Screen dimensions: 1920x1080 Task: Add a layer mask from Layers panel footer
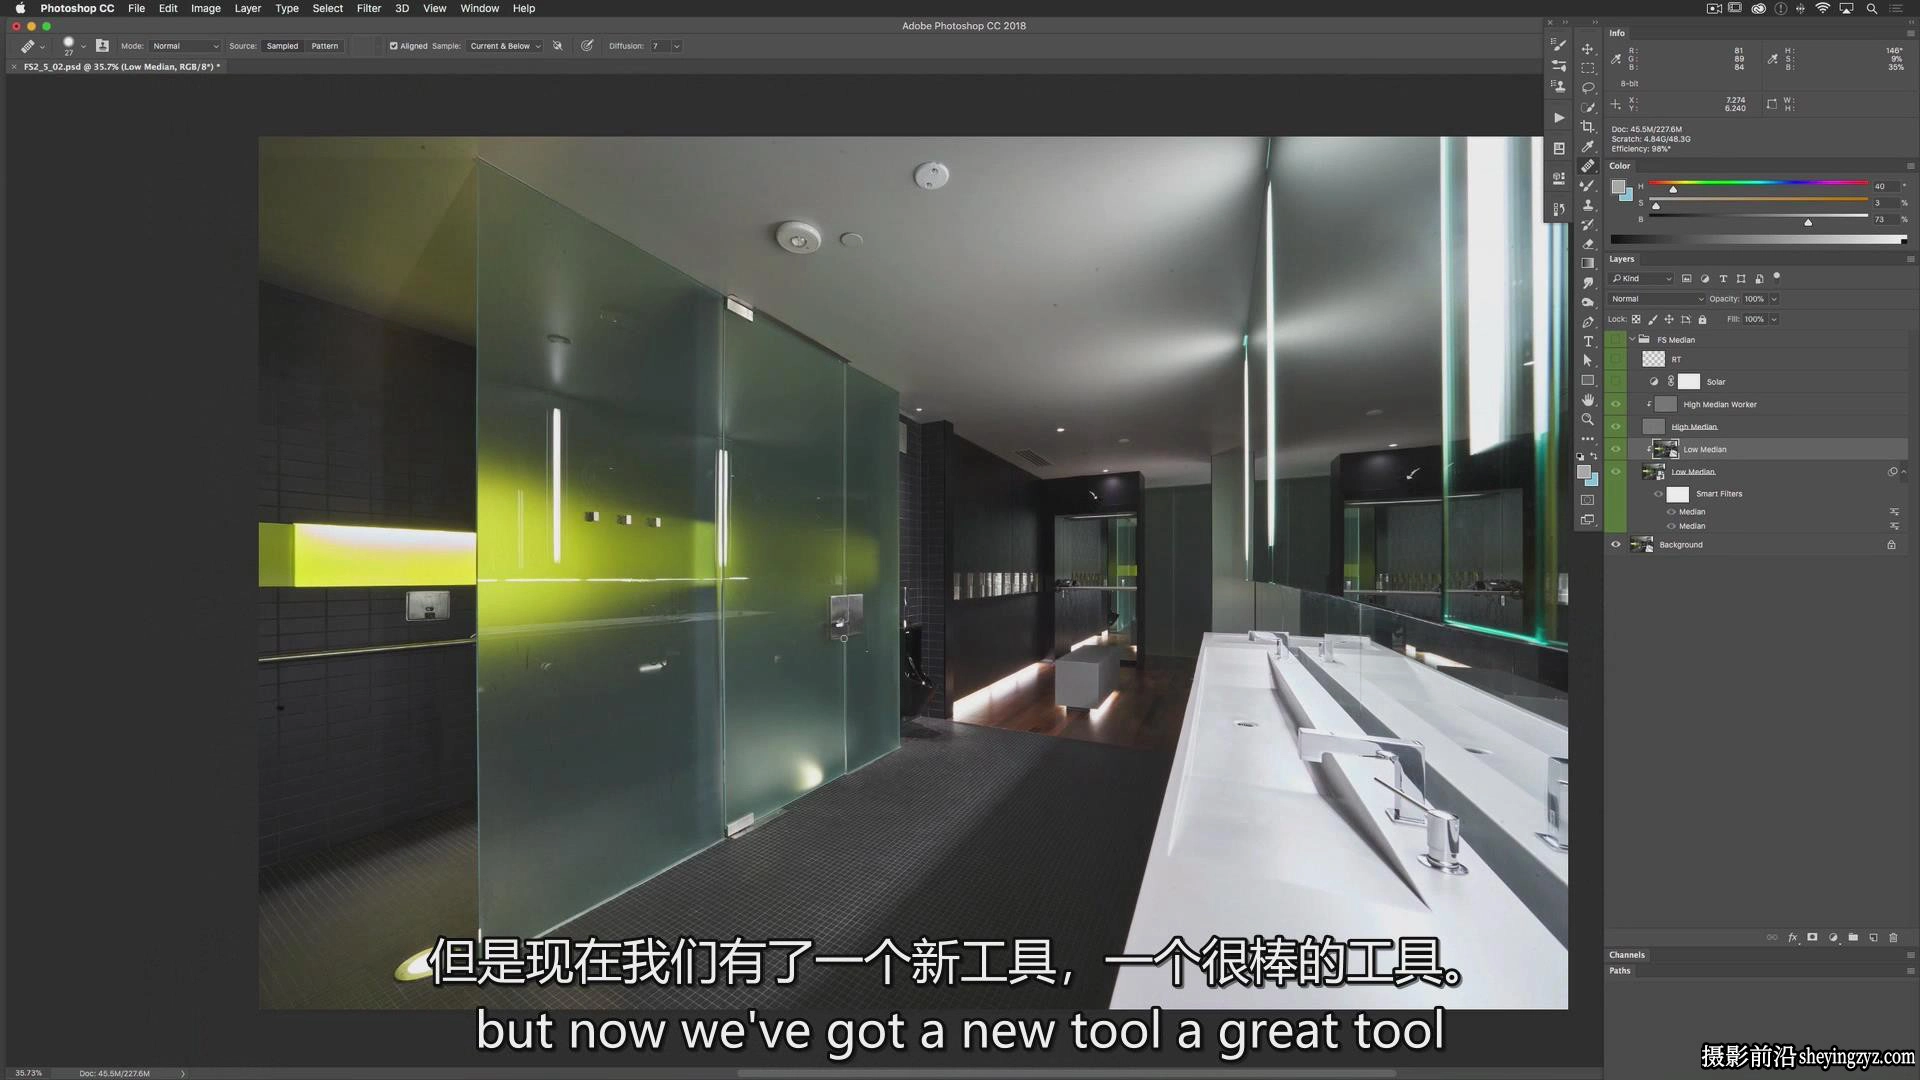tap(1812, 938)
